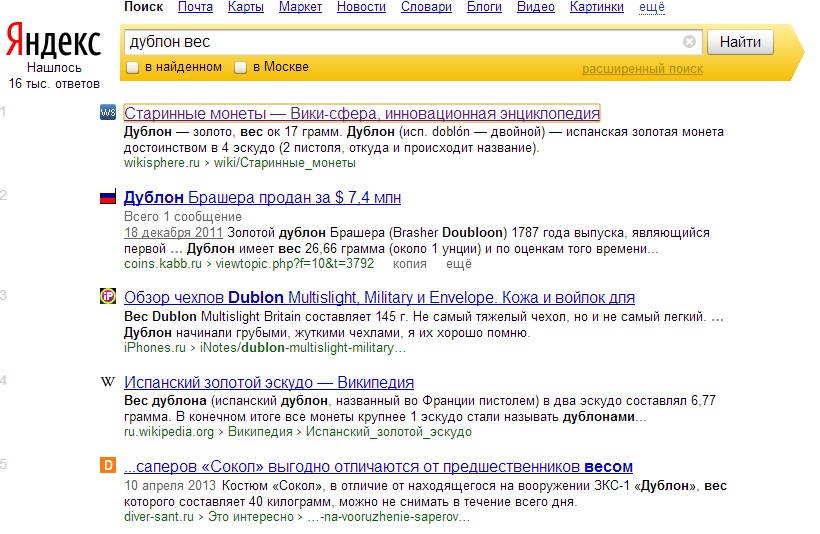This screenshot has width=820, height=534.
Task: Select the Поиск tab
Action: tap(143, 7)
